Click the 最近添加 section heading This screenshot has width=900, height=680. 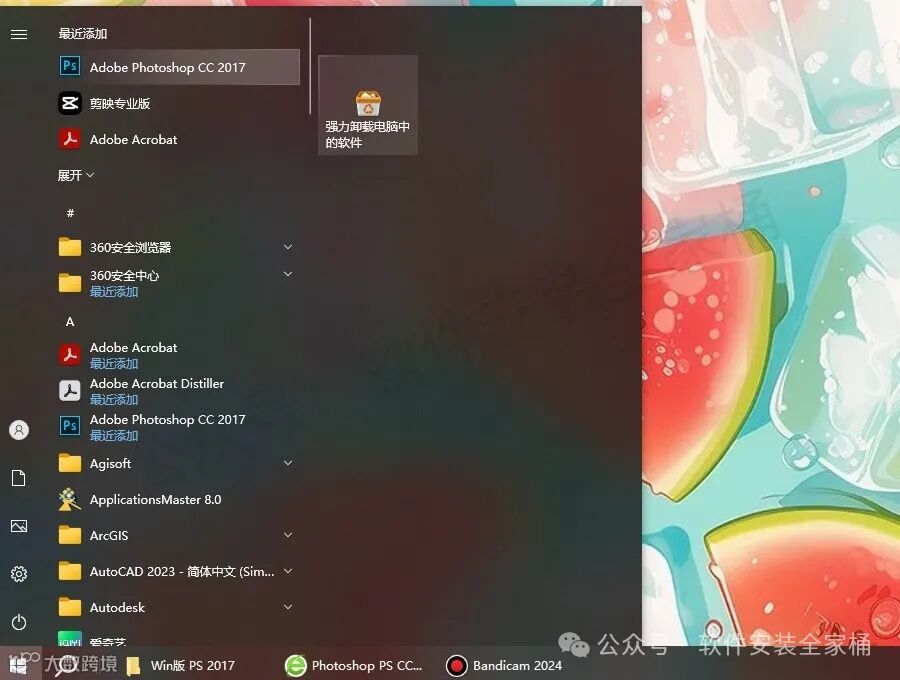83,34
